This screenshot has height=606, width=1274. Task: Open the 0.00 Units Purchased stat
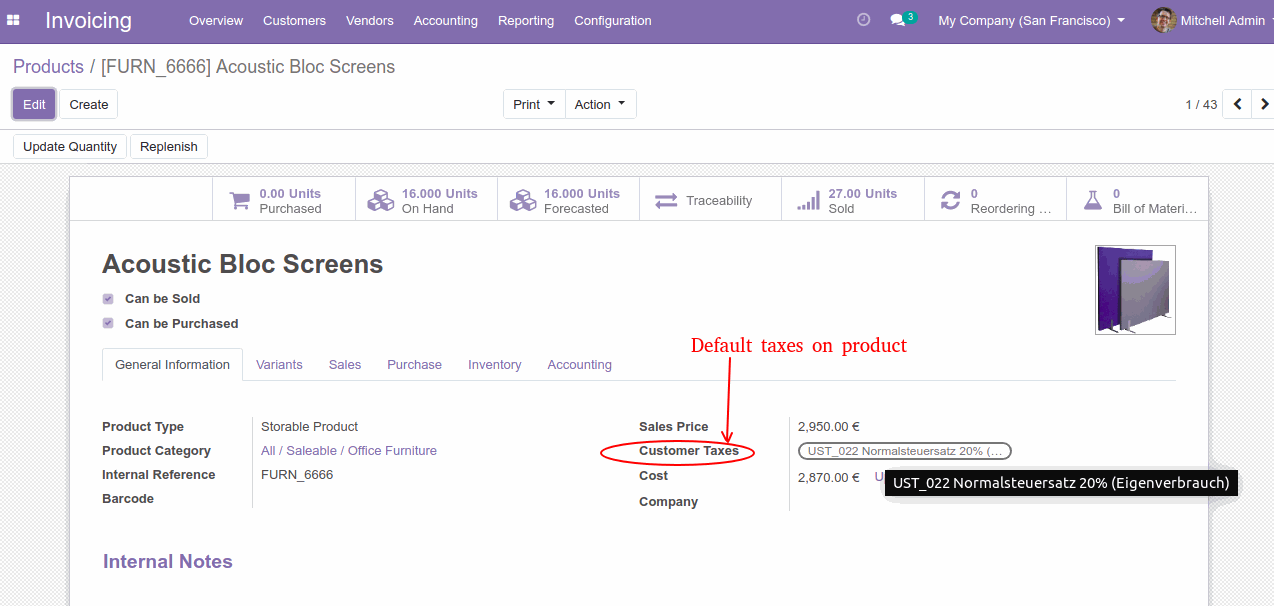pos(284,201)
